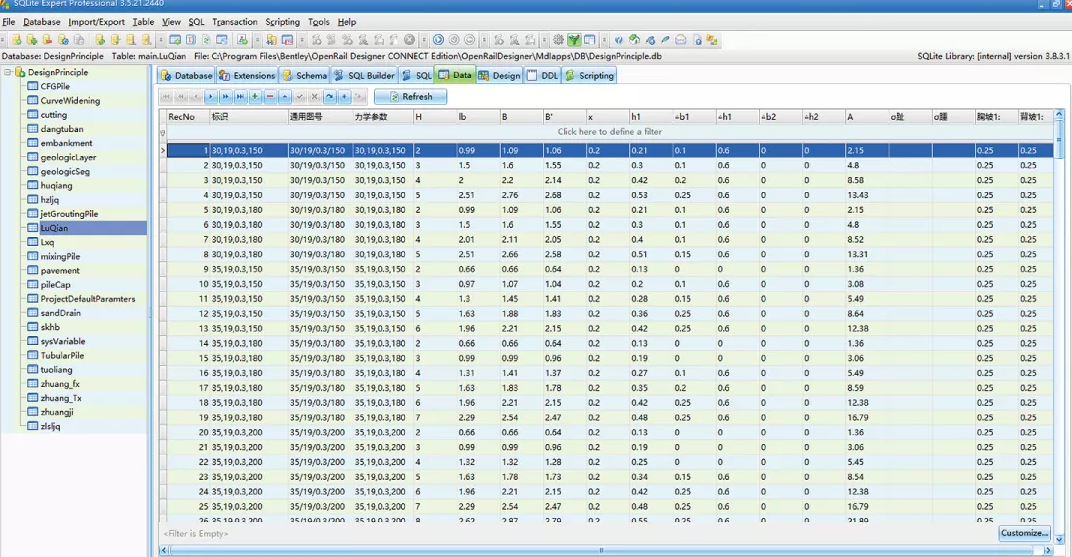
Task: Collapse the DesignPrinciple database tree node
Action: pos(8,72)
